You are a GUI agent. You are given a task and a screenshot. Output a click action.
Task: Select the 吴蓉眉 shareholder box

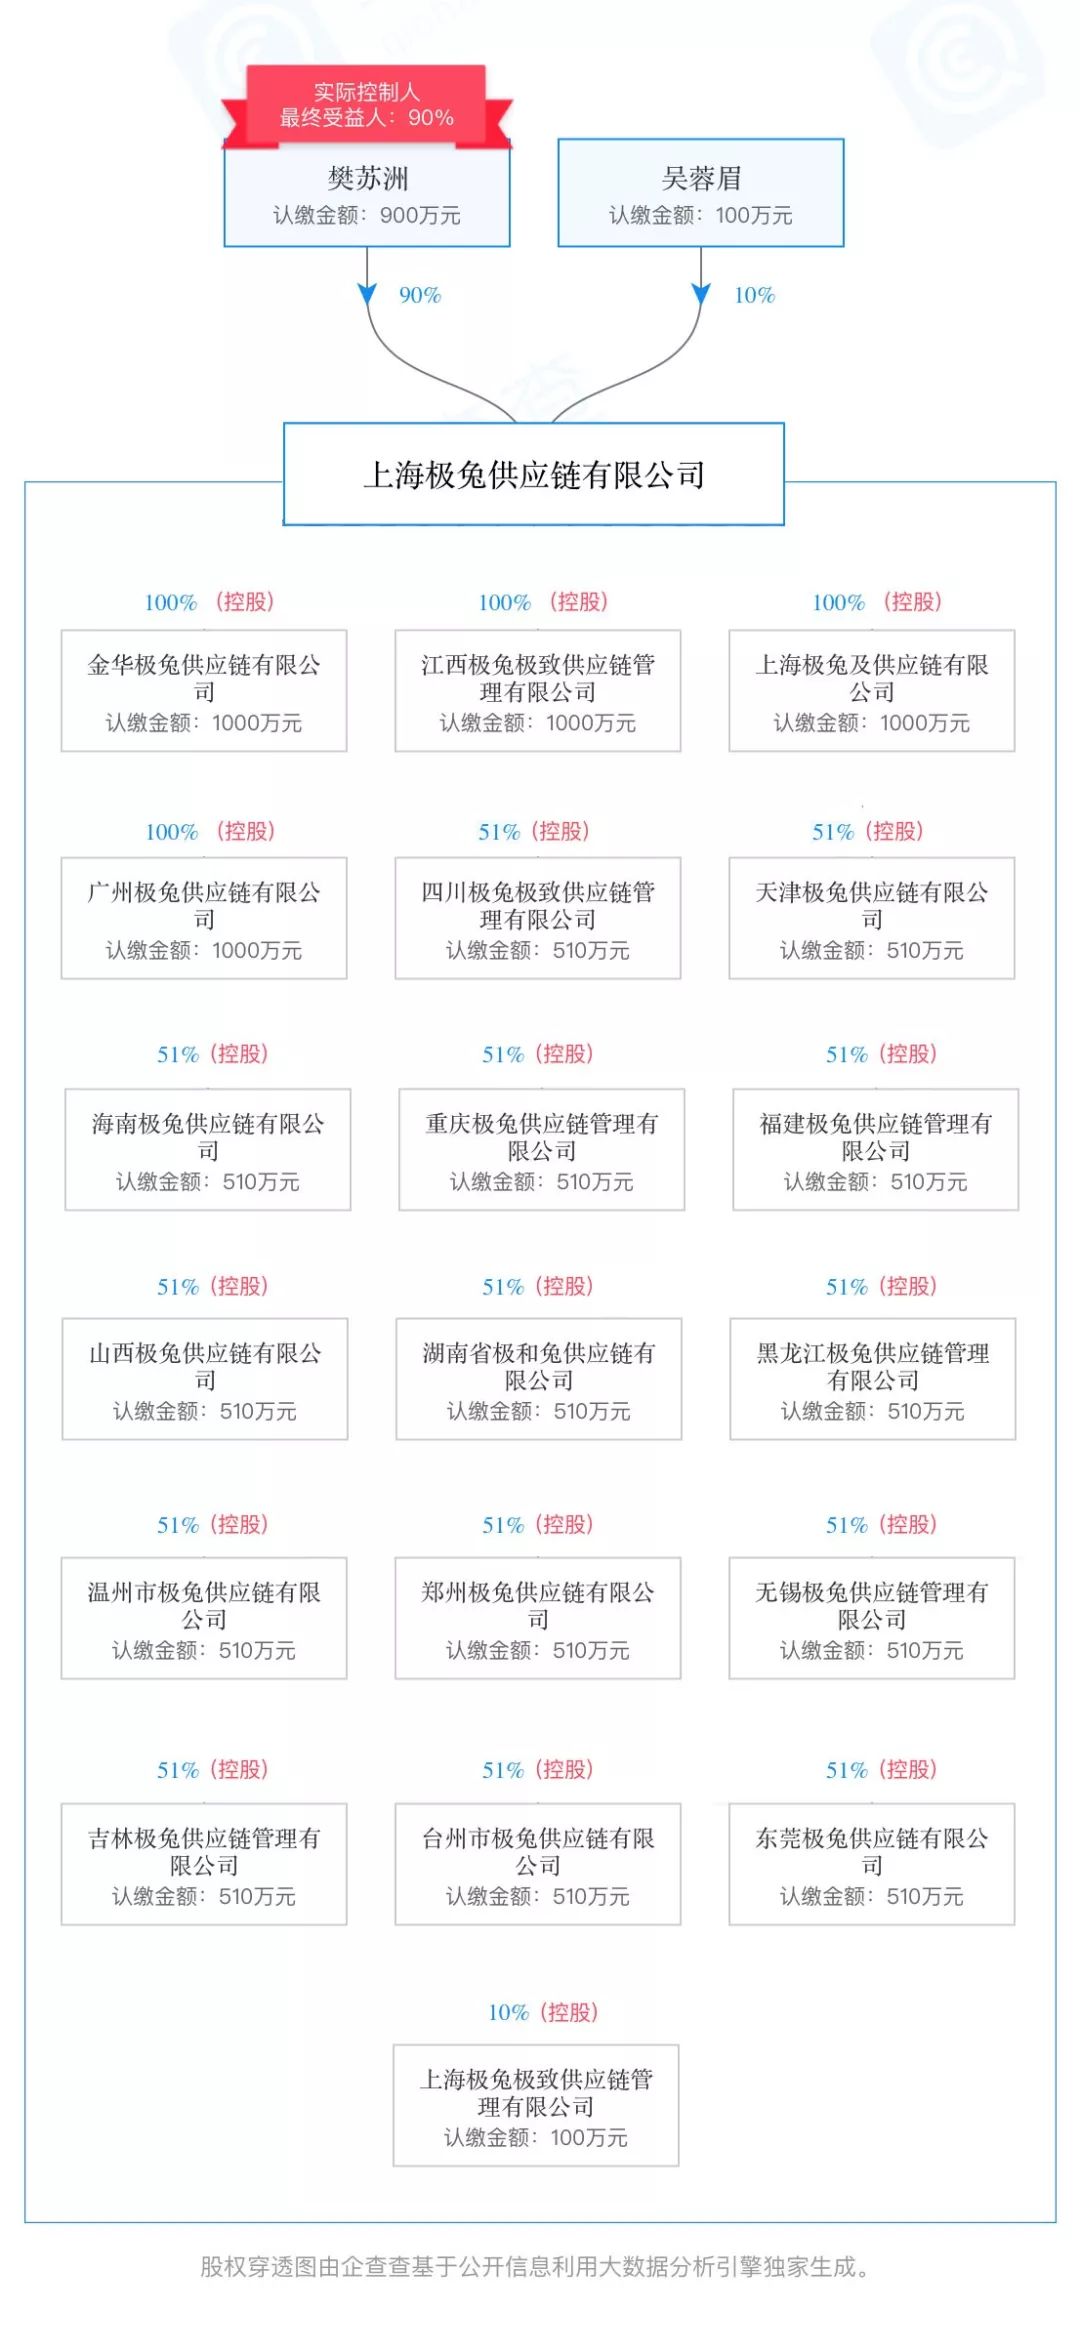(701, 193)
